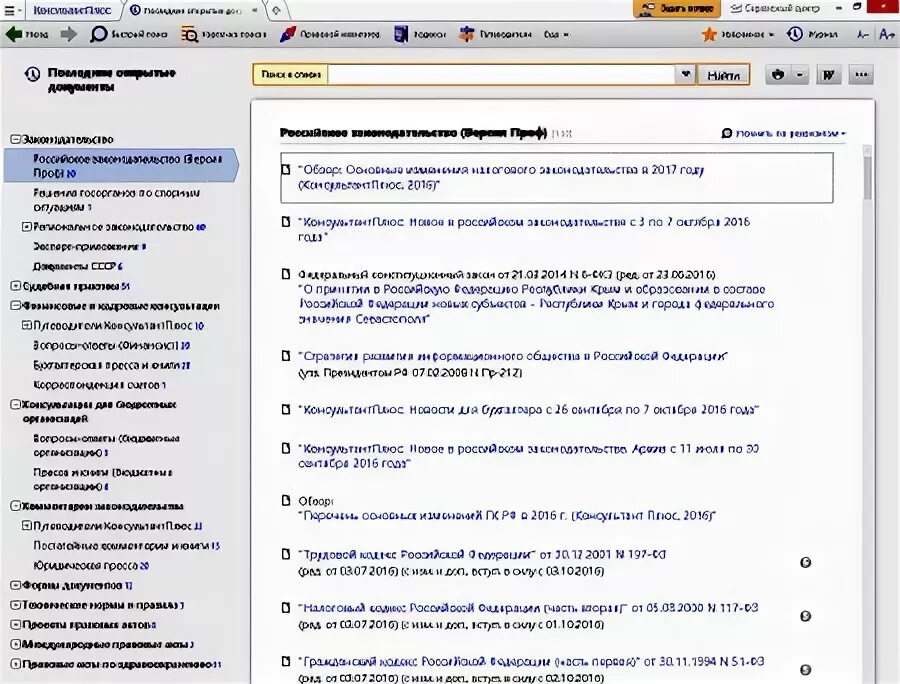The width and height of the screenshot is (900, 684).
Task: Click document icon of Налоговый кодекс row
Action: click(286, 608)
